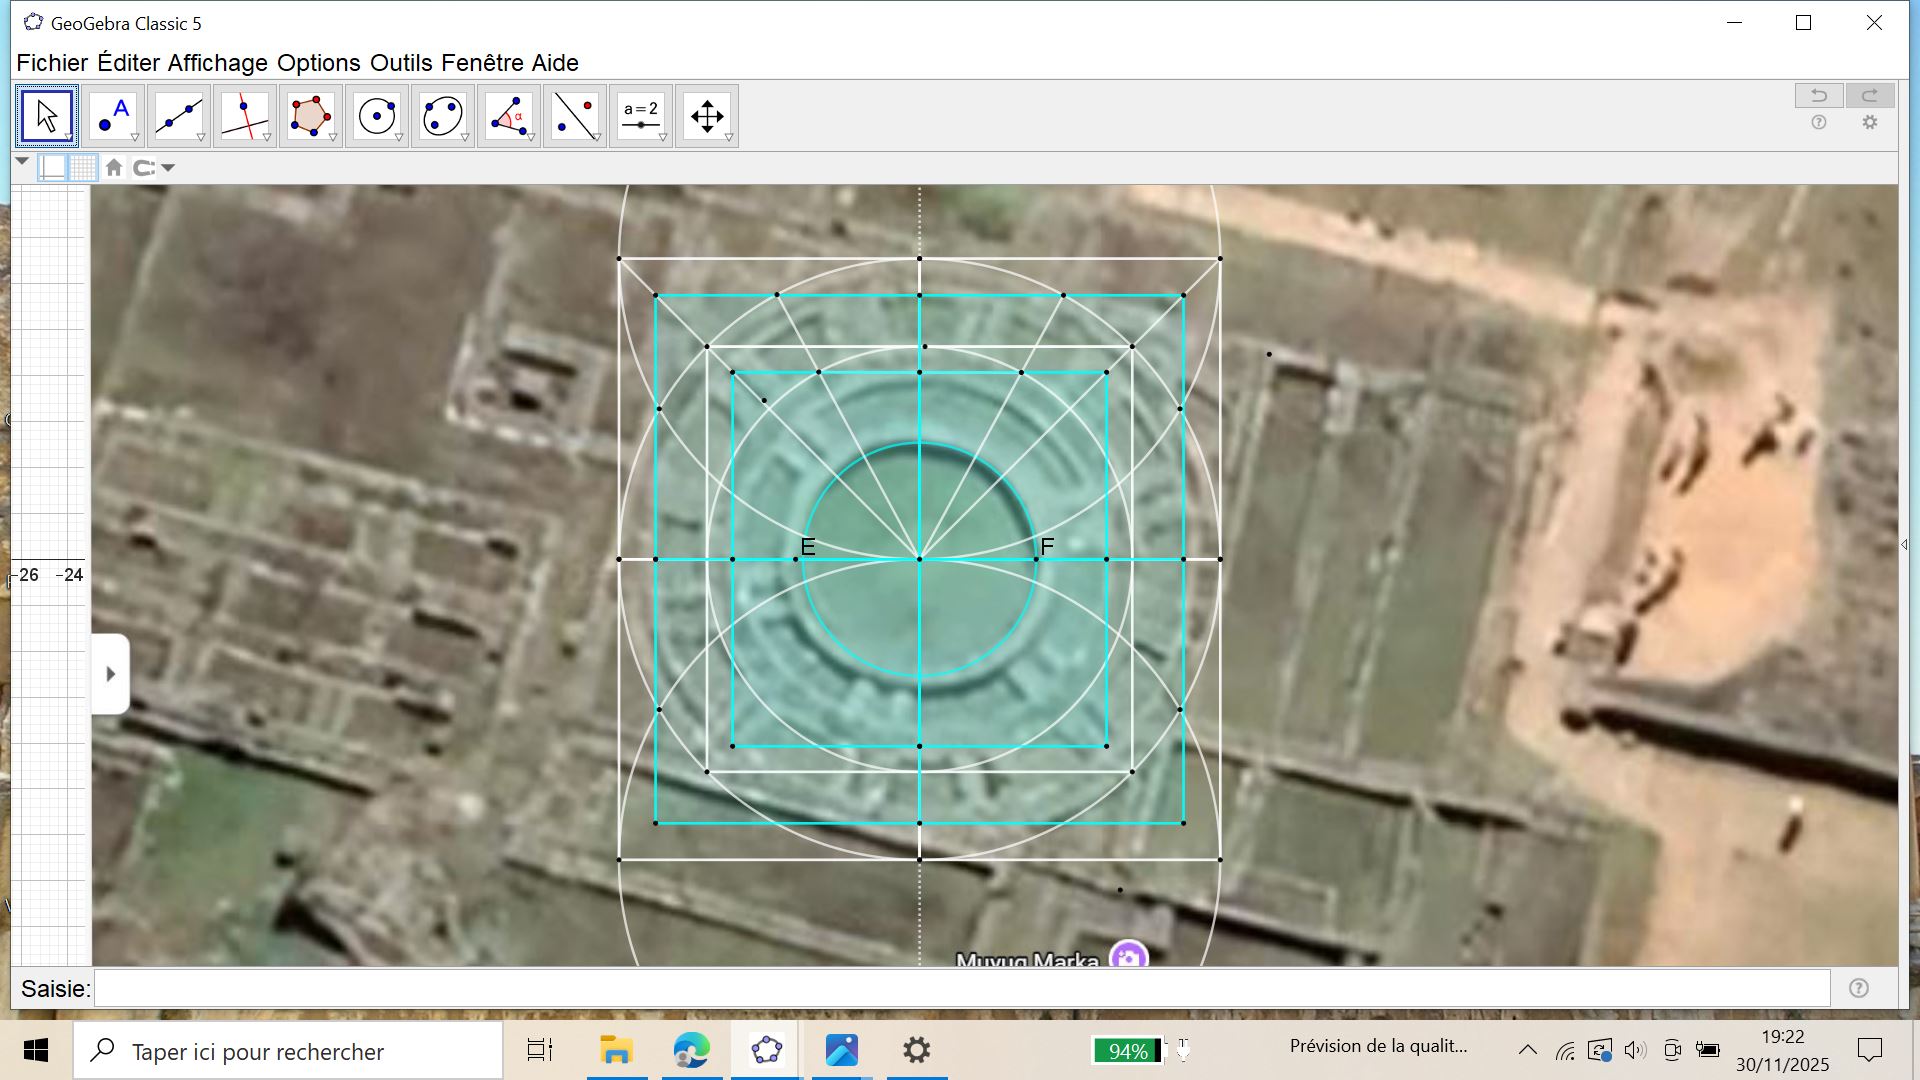The image size is (1920, 1080).
Task: Expand the left side panel arrow
Action: pos(110,674)
